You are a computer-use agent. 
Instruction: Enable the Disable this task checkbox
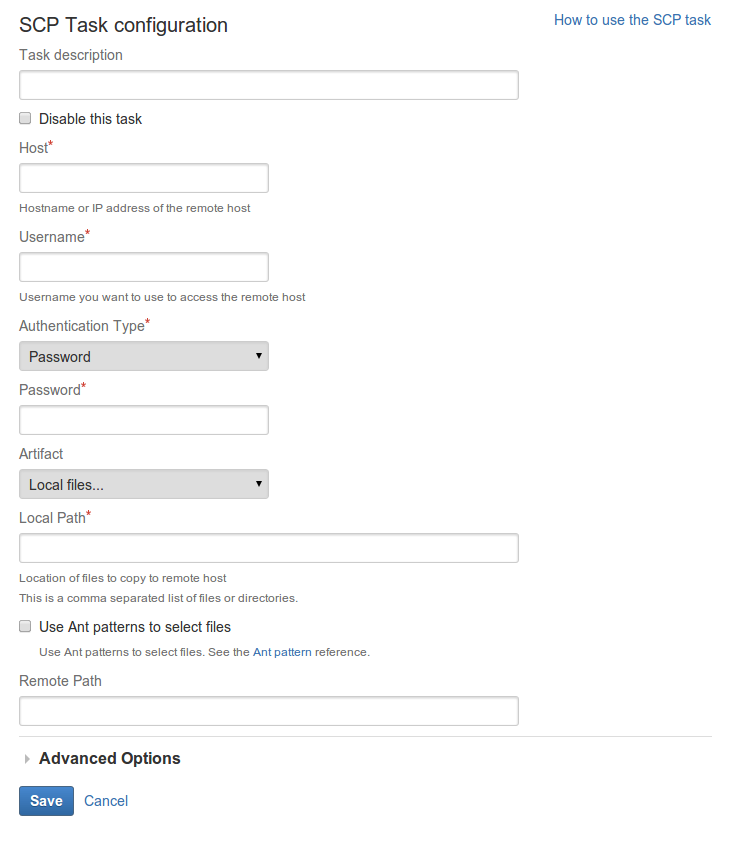click(x=25, y=118)
